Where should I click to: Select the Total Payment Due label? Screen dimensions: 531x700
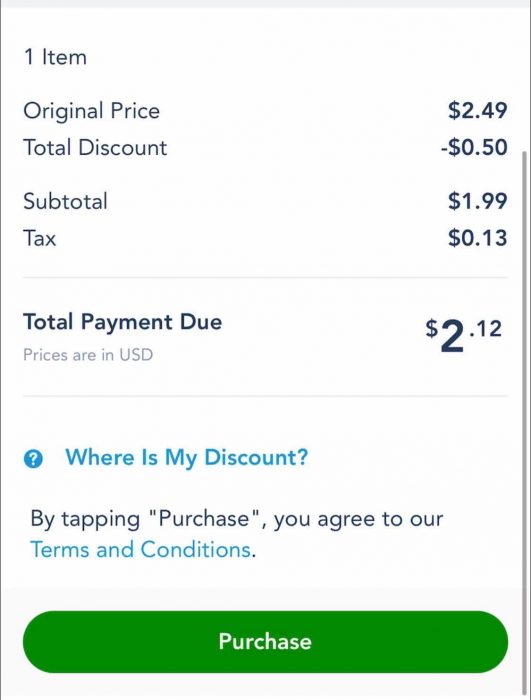click(x=122, y=322)
